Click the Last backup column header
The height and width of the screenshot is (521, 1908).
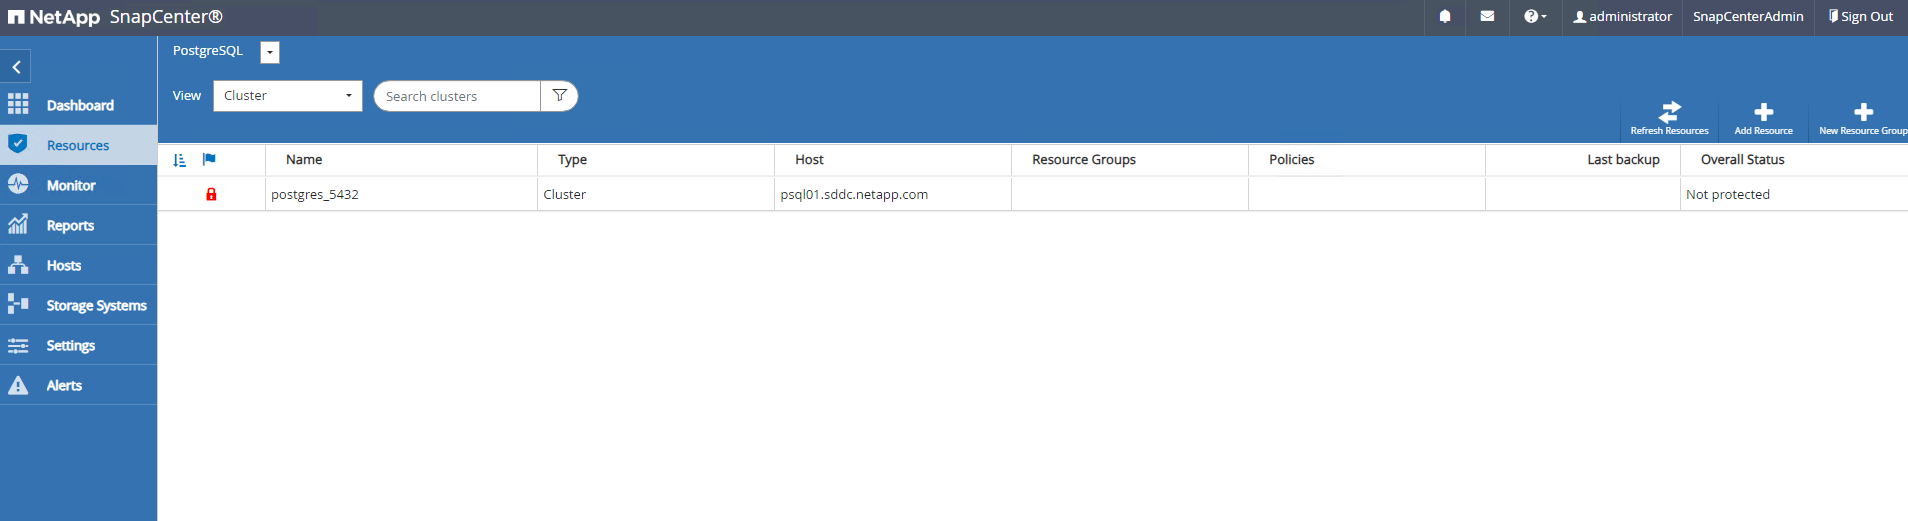tap(1623, 160)
